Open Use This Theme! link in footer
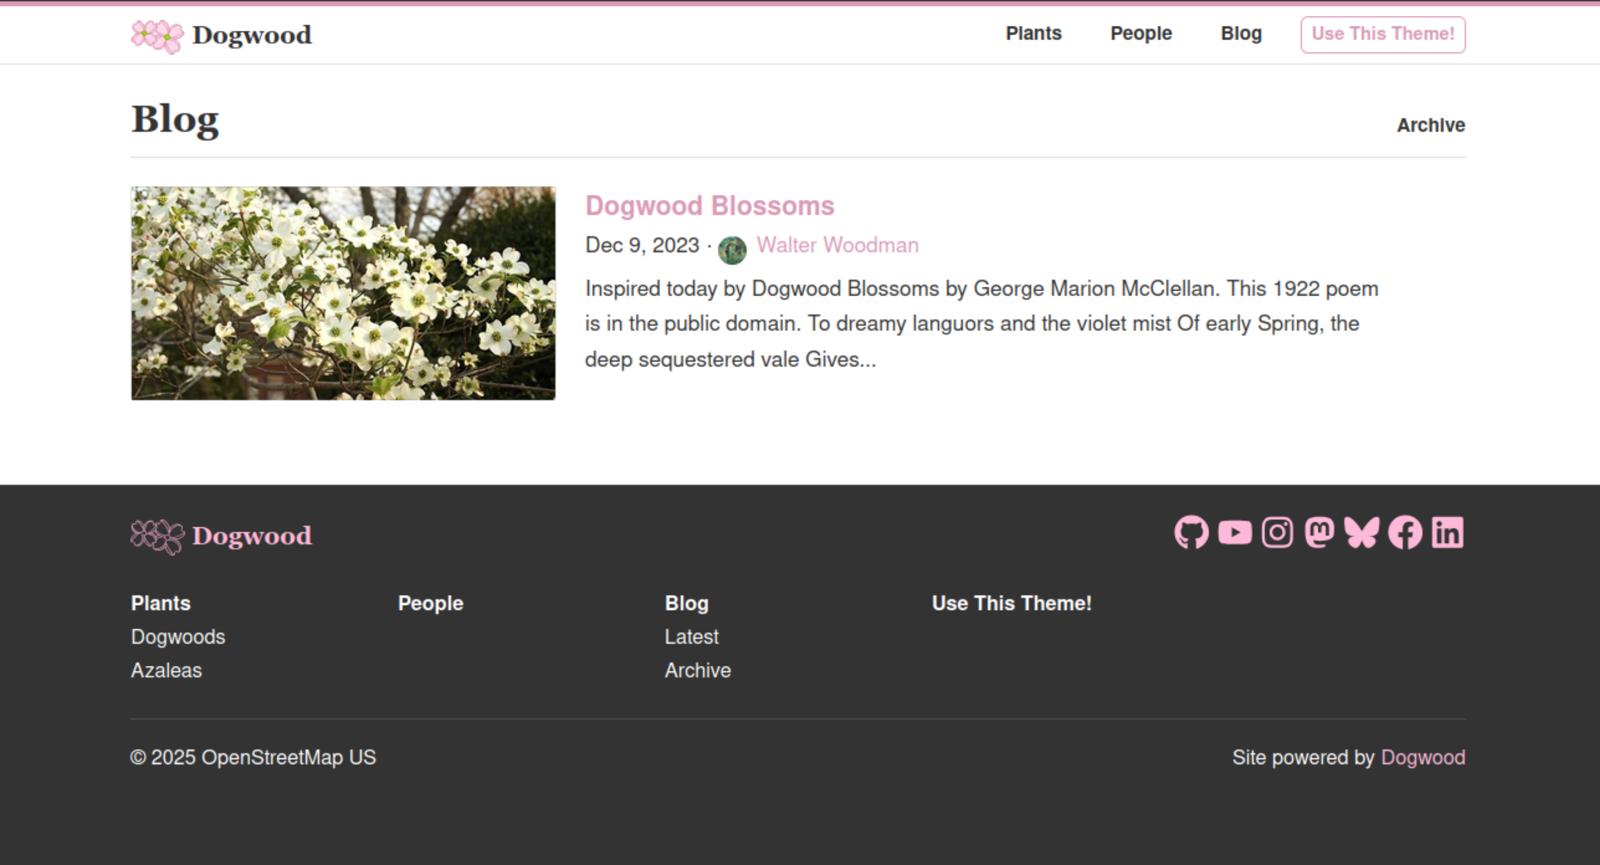The image size is (1600, 865). (1012, 603)
